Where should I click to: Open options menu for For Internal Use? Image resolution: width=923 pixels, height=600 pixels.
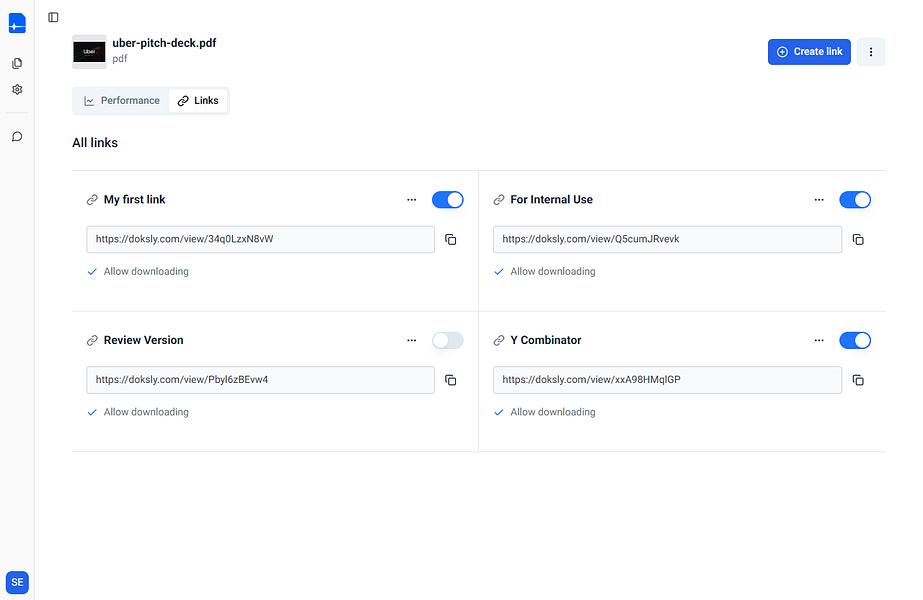(819, 200)
